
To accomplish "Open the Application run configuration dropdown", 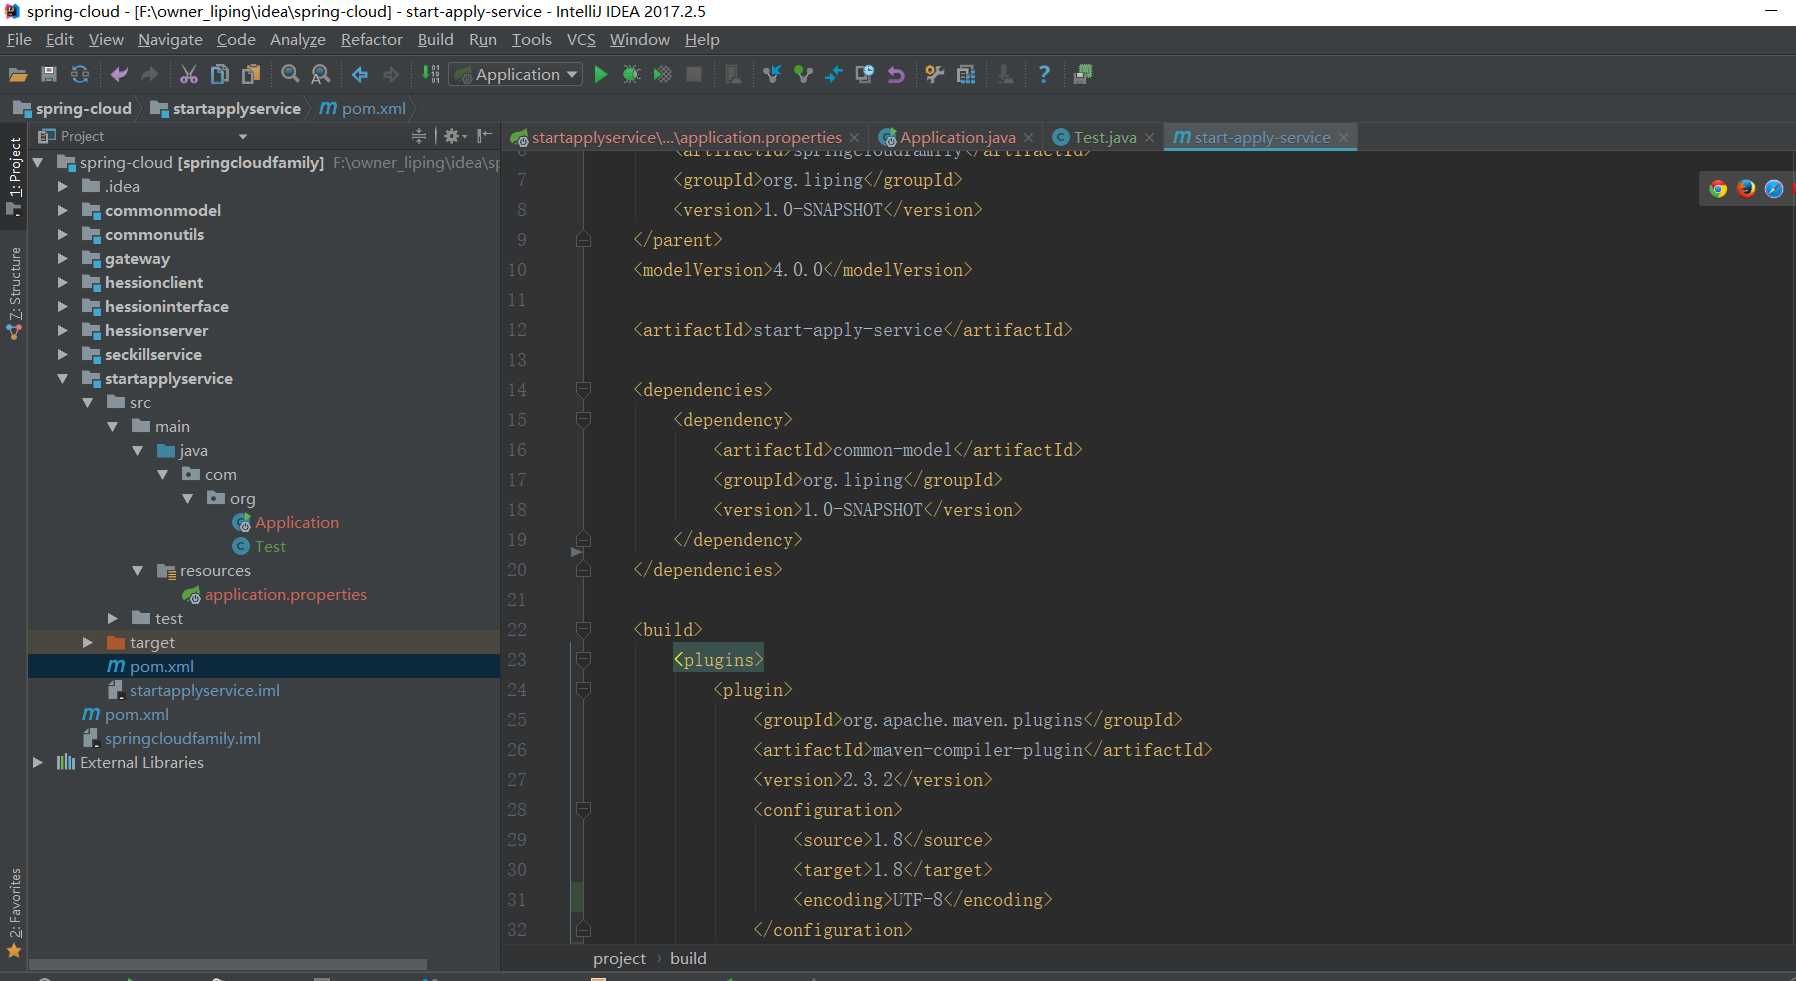I will (x=516, y=74).
